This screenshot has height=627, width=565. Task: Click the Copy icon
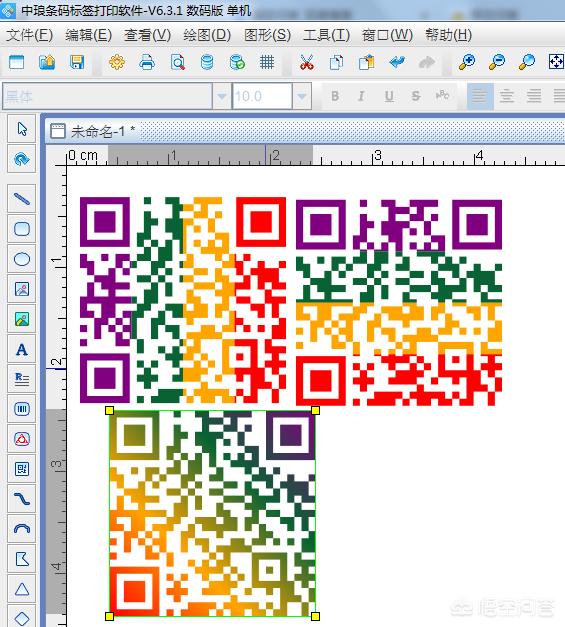(336, 62)
